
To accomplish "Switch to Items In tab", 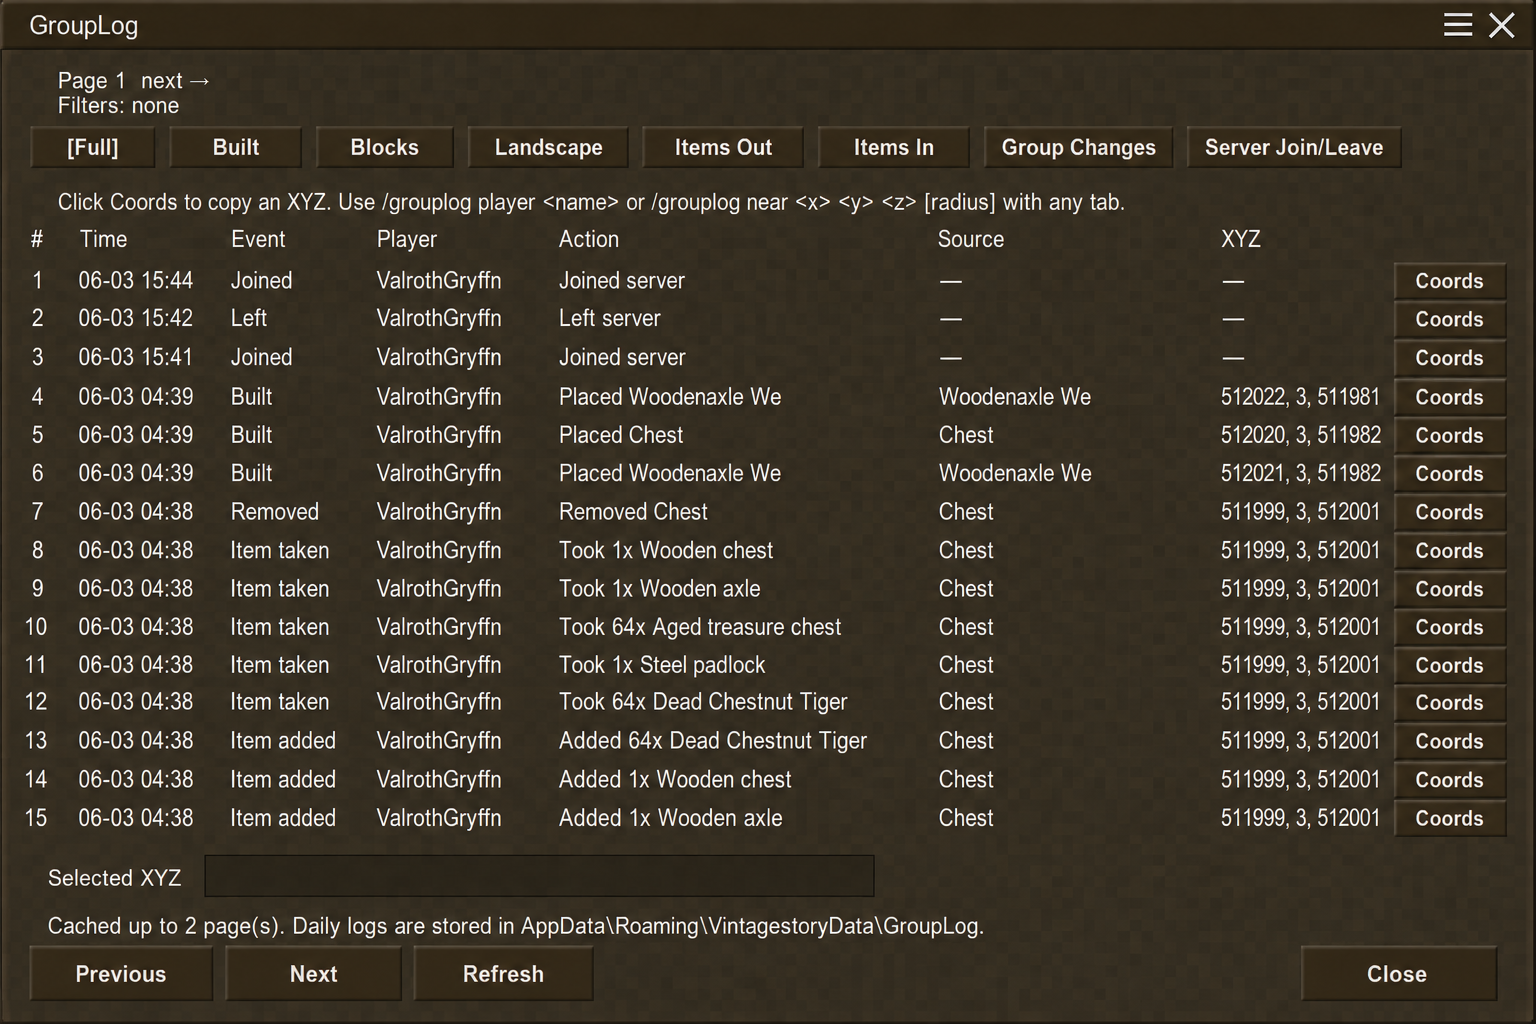I will pos(894,148).
